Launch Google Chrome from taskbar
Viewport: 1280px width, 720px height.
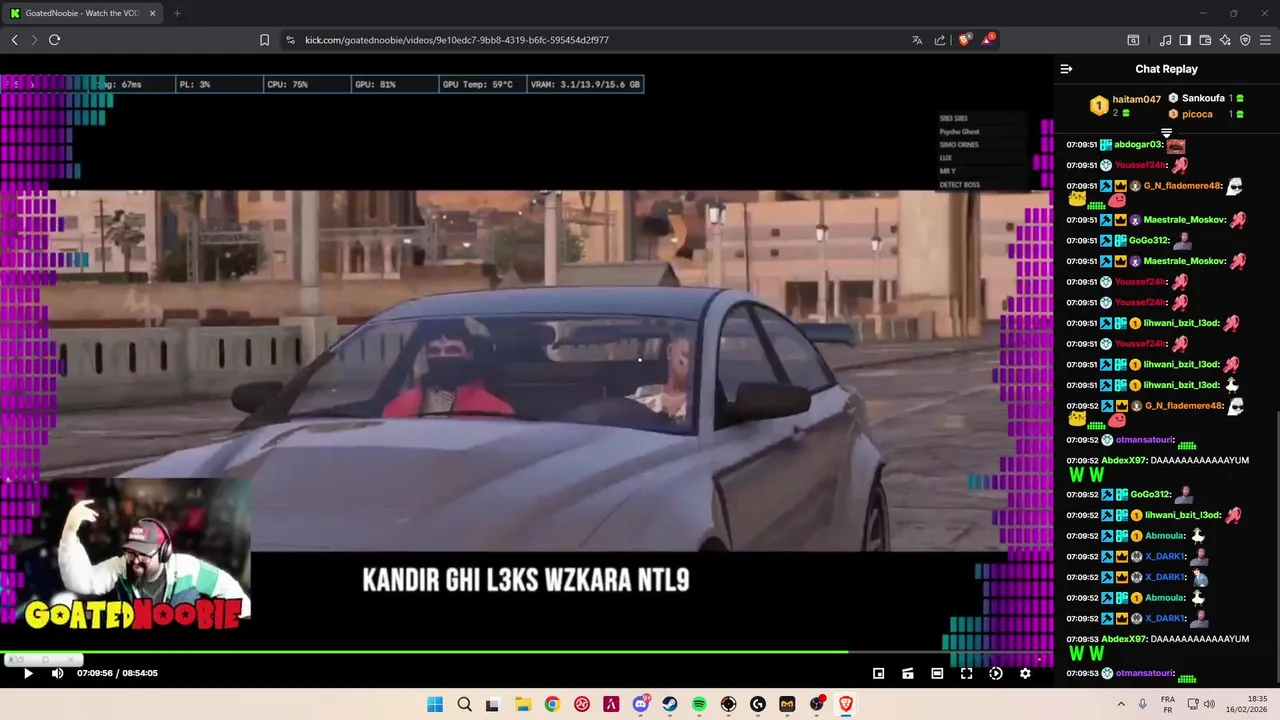pyautogui.click(x=552, y=704)
